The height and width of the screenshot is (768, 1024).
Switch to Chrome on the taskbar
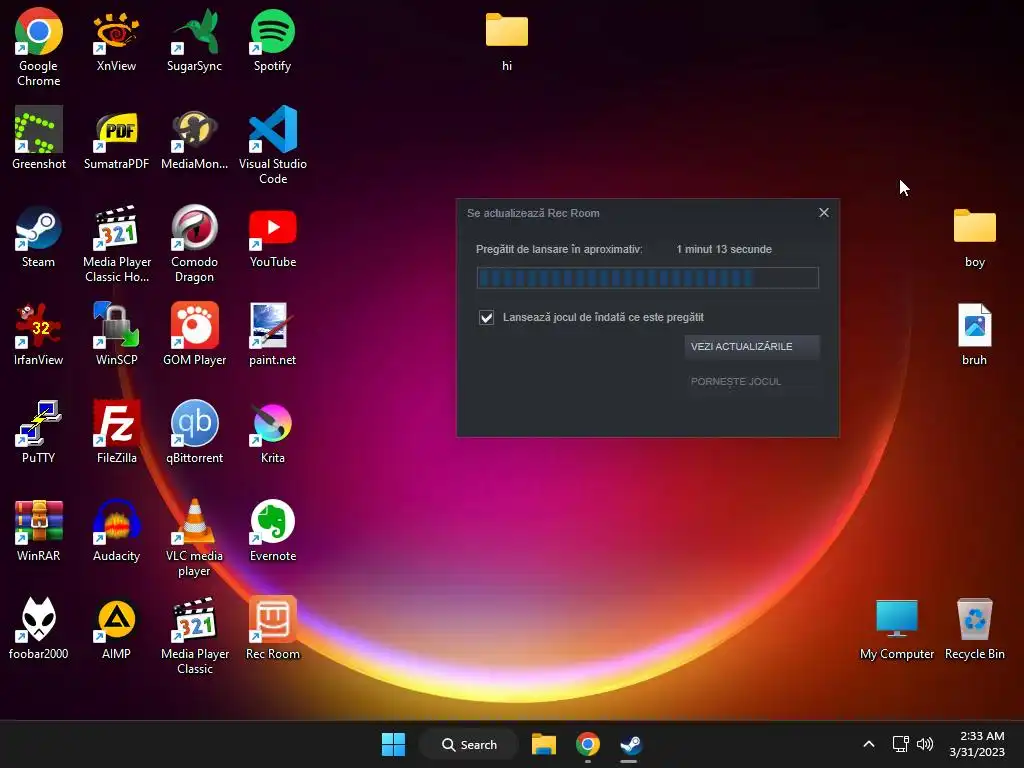[588, 744]
